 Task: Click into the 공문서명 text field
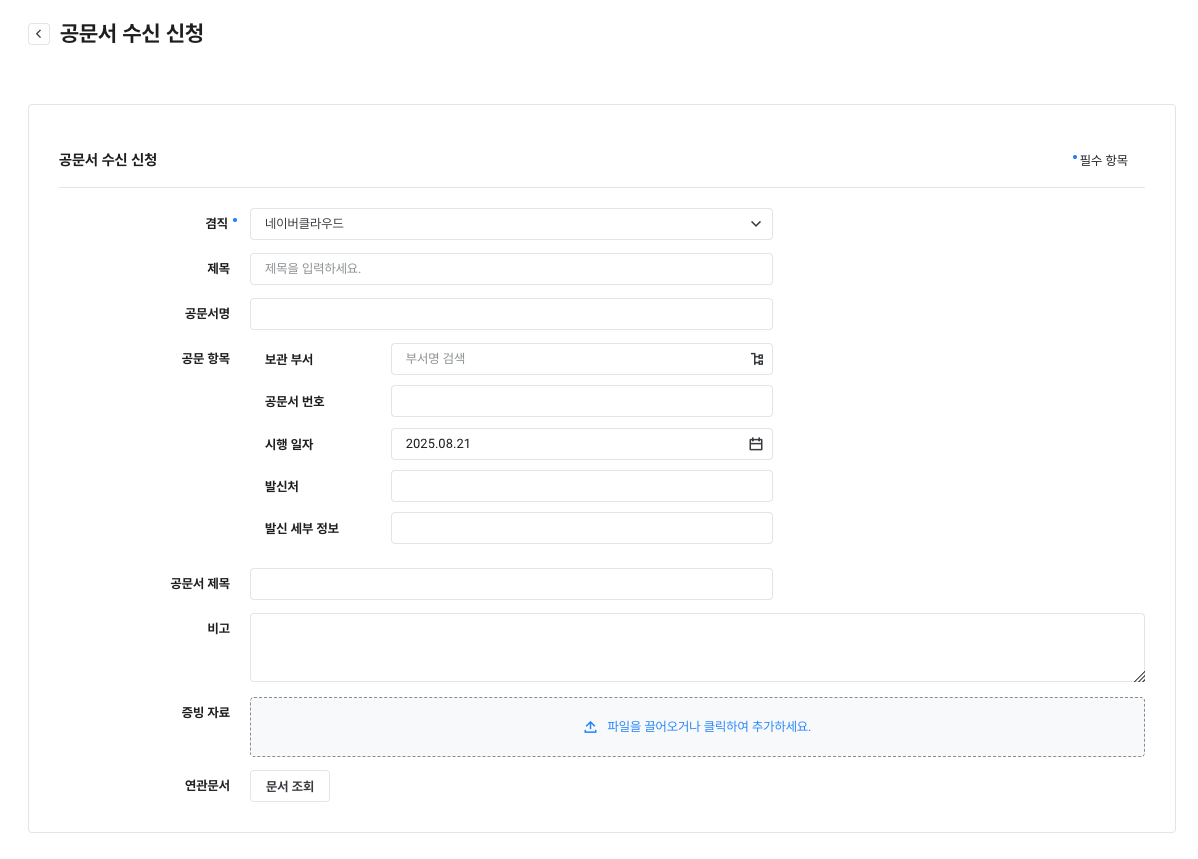pos(510,314)
